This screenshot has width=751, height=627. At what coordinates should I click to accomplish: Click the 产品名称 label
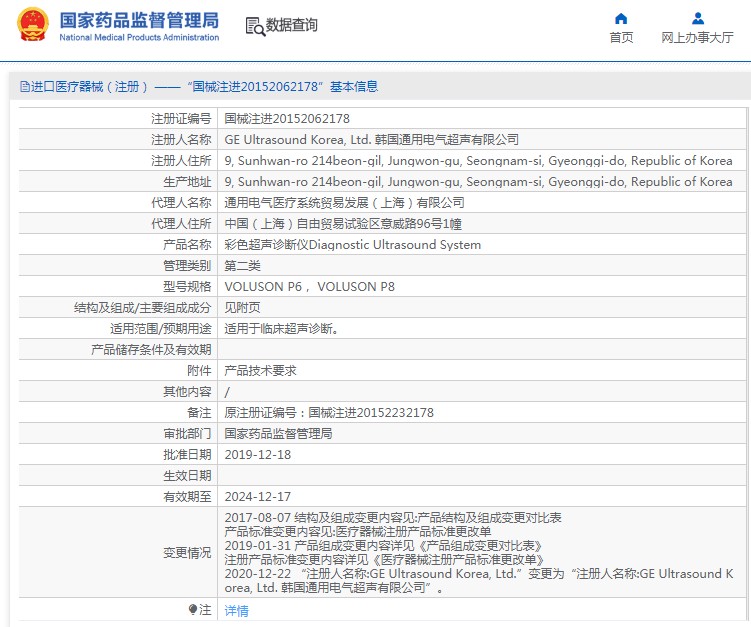(x=187, y=245)
